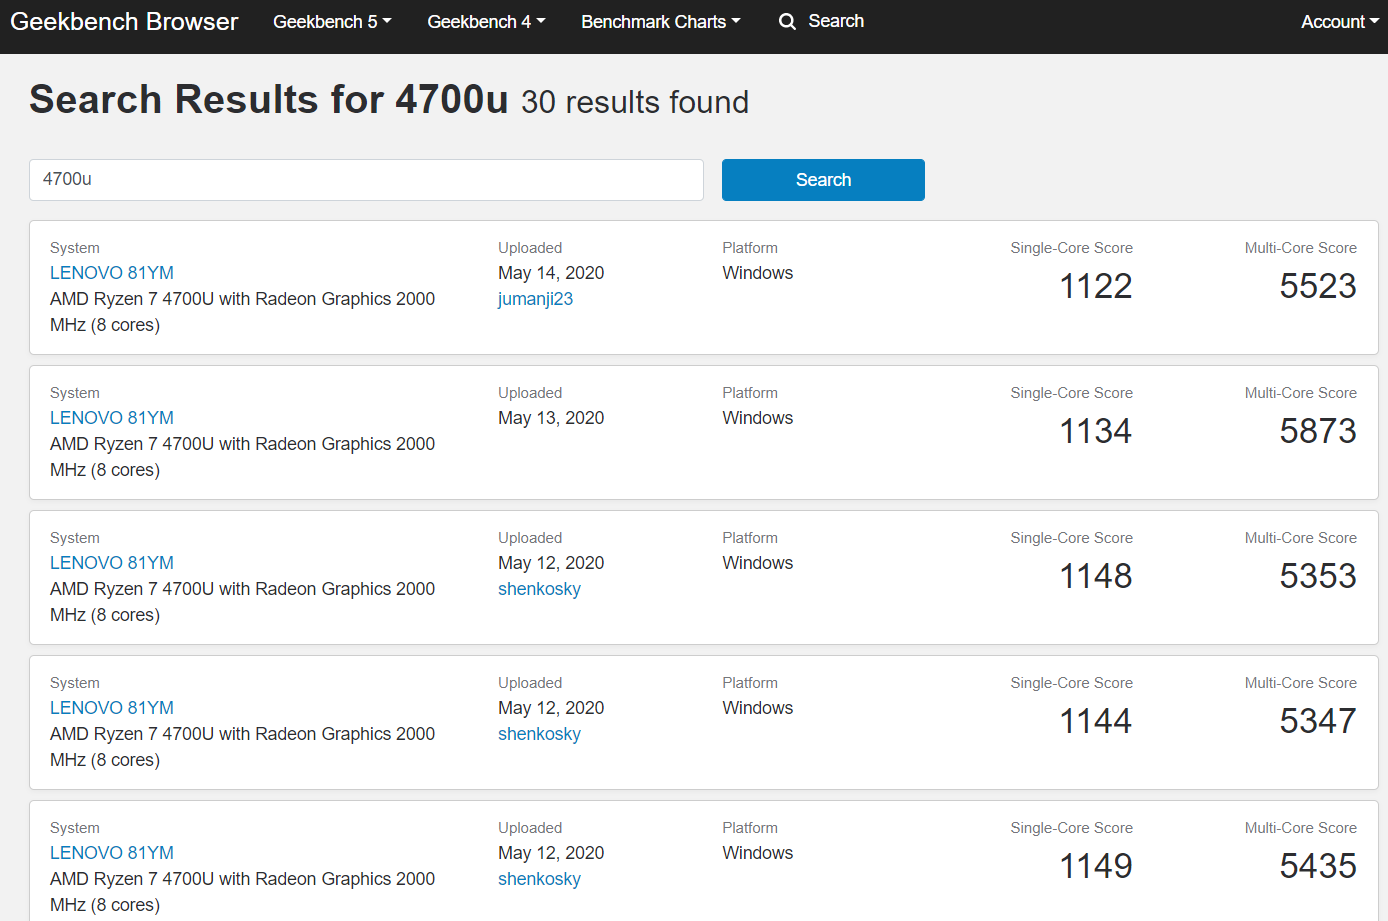
Task: Click the upload date May 14, 2020
Action: tap(551, 273)
